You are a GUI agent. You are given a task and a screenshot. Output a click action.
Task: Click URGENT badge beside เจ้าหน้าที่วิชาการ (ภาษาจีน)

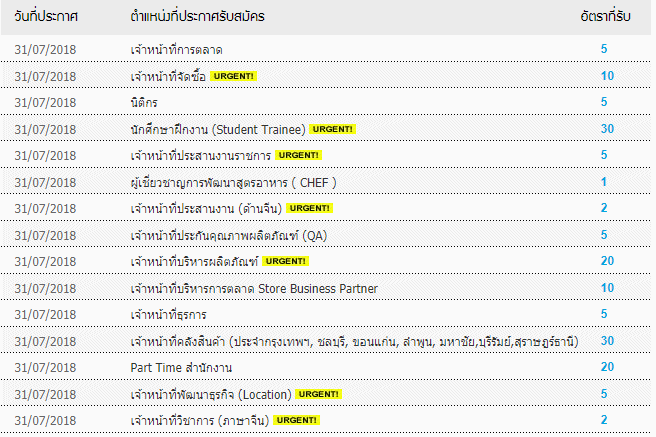tap(298, 420)
